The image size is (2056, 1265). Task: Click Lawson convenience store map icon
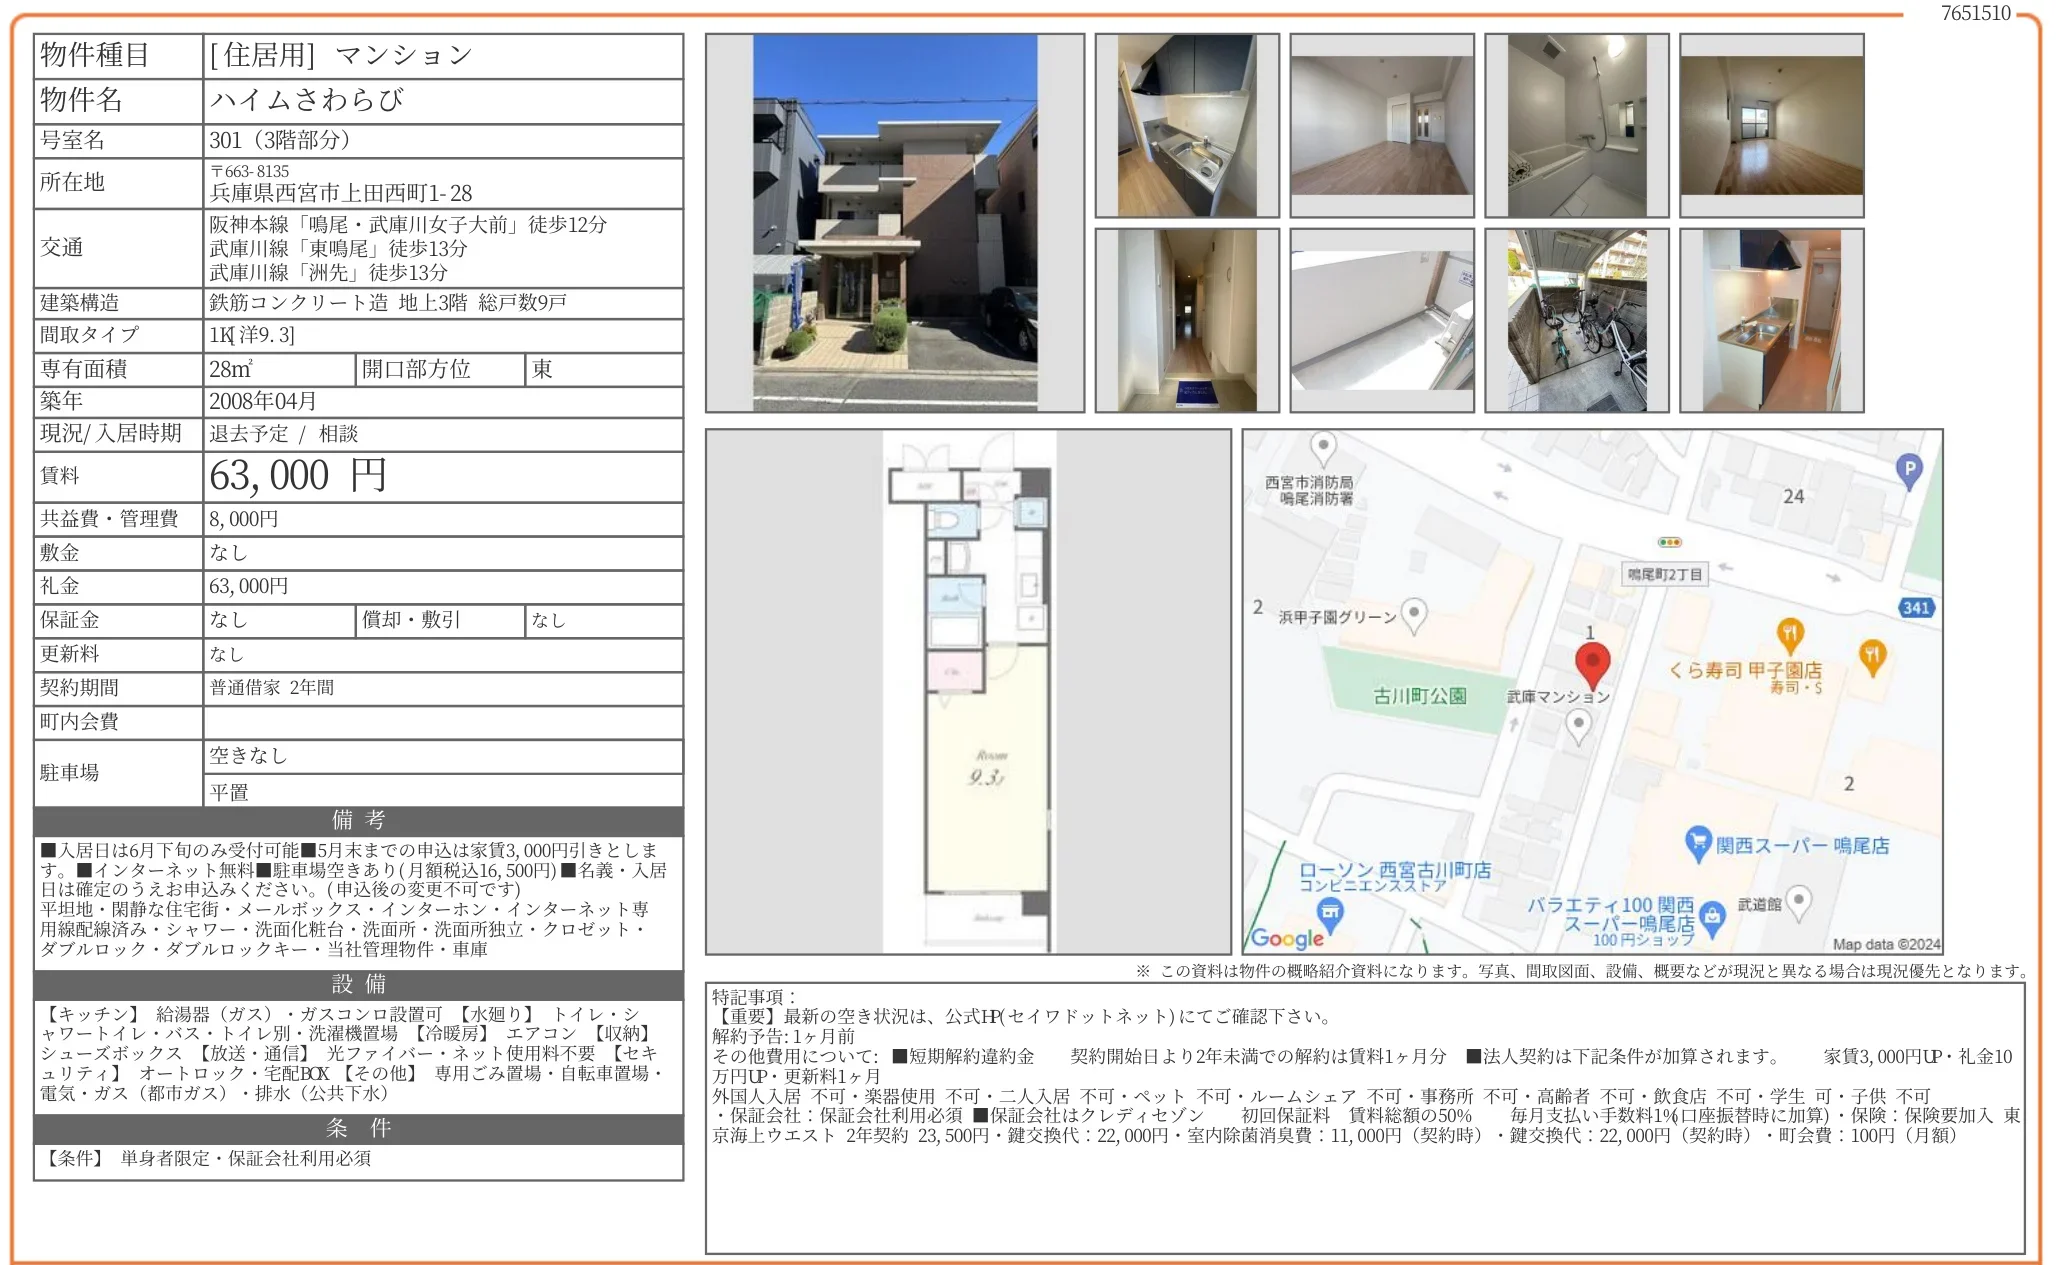pyautogui.click(x=1330, y=912)
